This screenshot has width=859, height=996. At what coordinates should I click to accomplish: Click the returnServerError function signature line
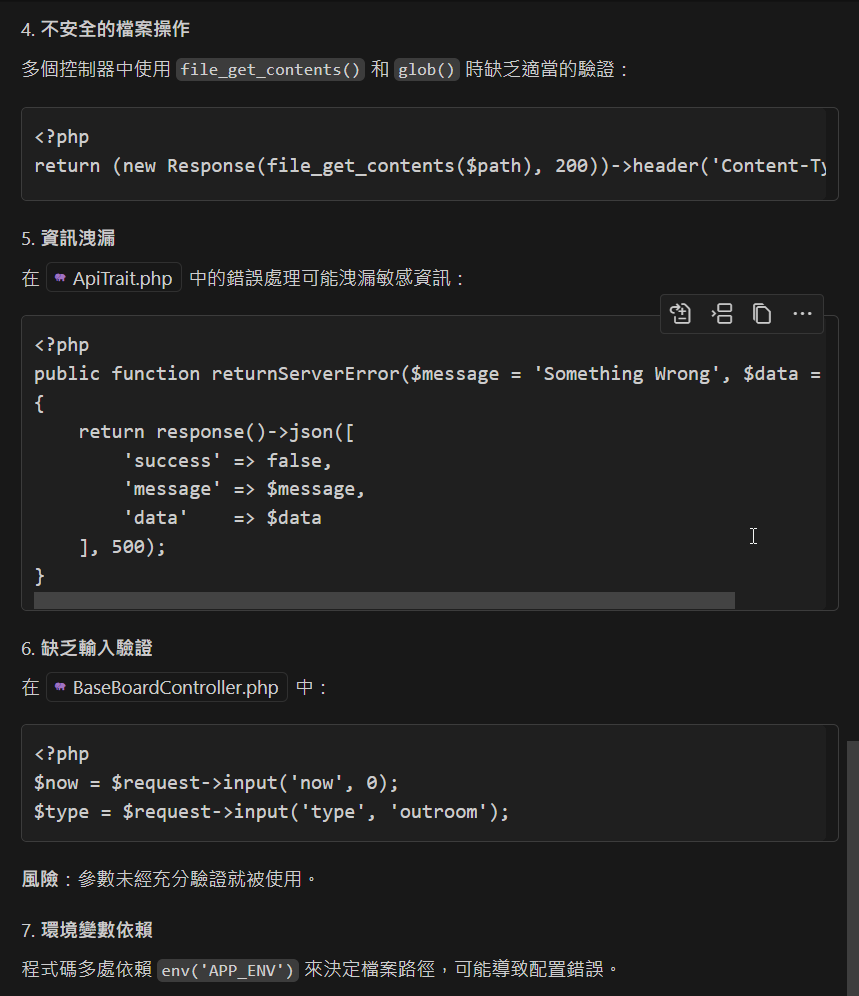[x=427, y=374]
